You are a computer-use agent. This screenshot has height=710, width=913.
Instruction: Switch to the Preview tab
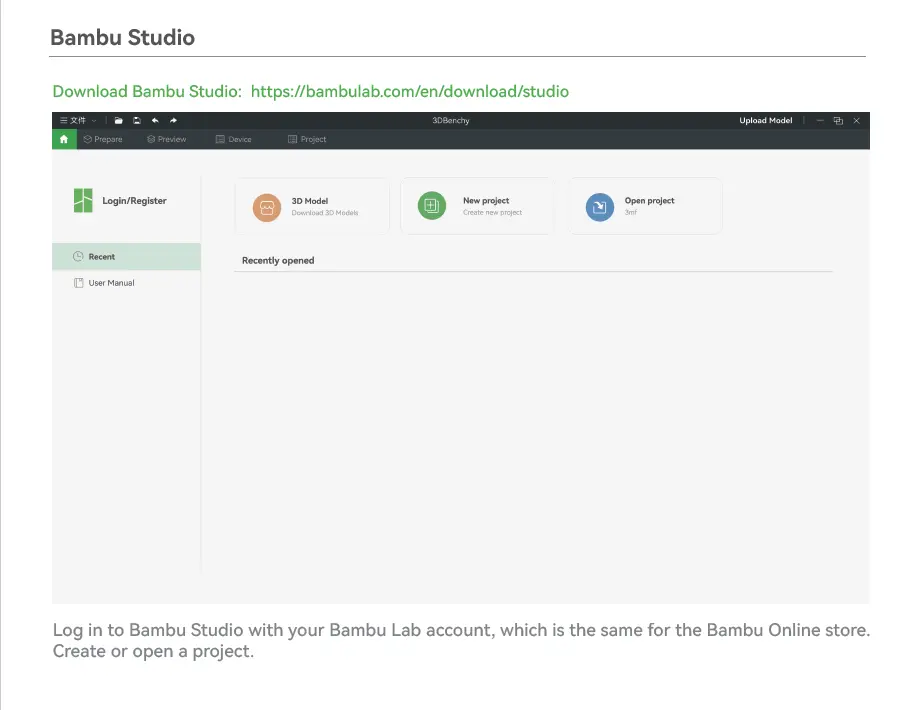(167, 139)
